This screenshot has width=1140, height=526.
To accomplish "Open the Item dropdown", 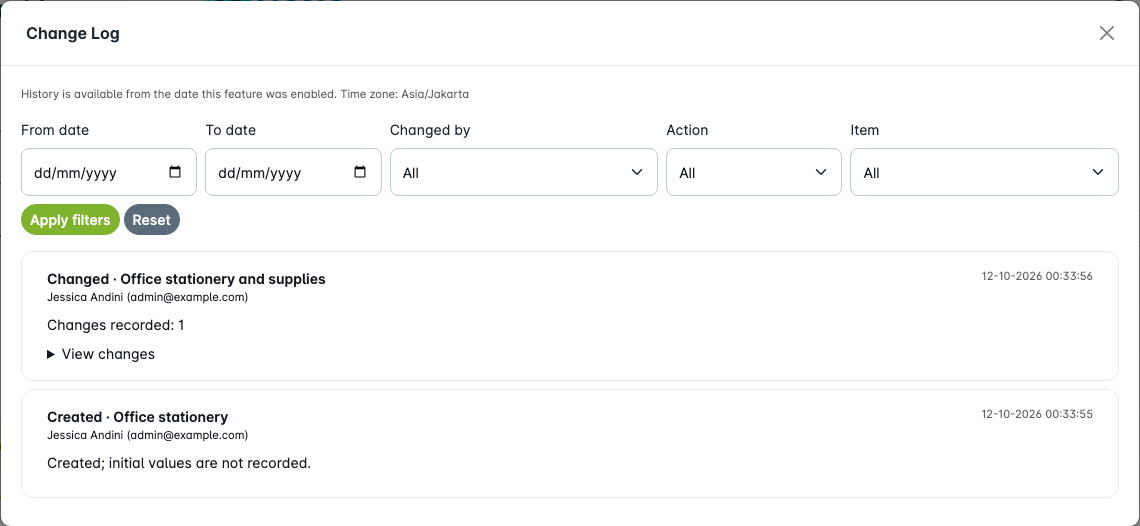I will (984, 172).
